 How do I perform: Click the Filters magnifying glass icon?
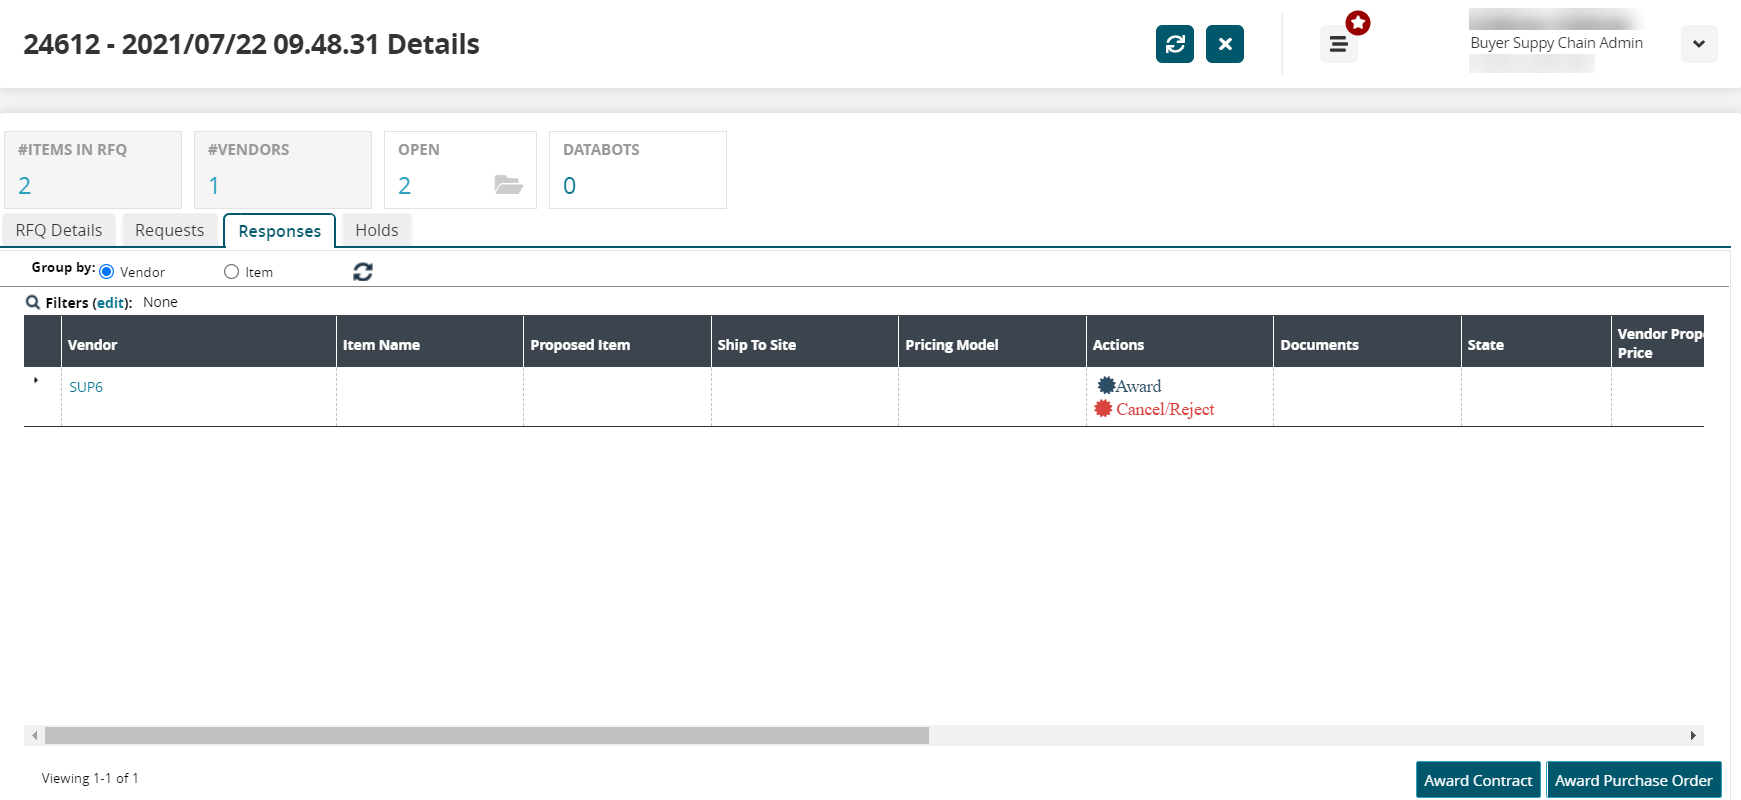tap(33, 302)
